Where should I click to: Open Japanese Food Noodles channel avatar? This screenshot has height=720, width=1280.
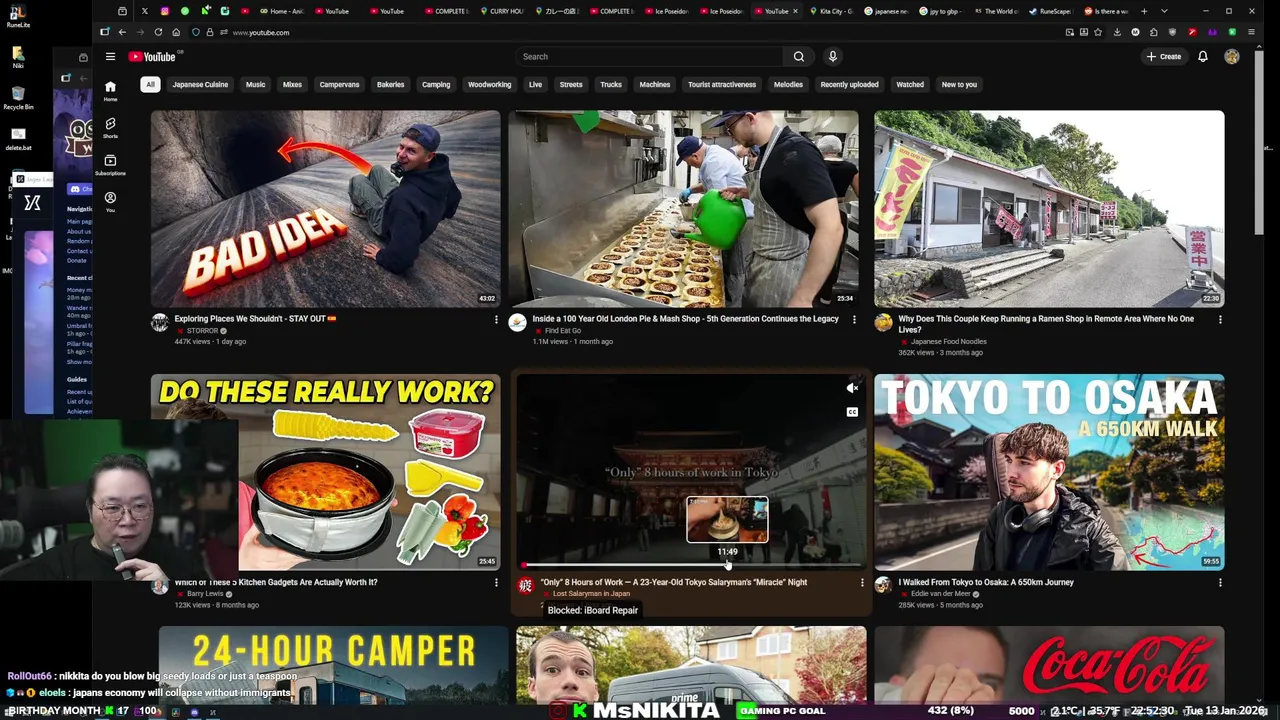click(x=883, y=323)
